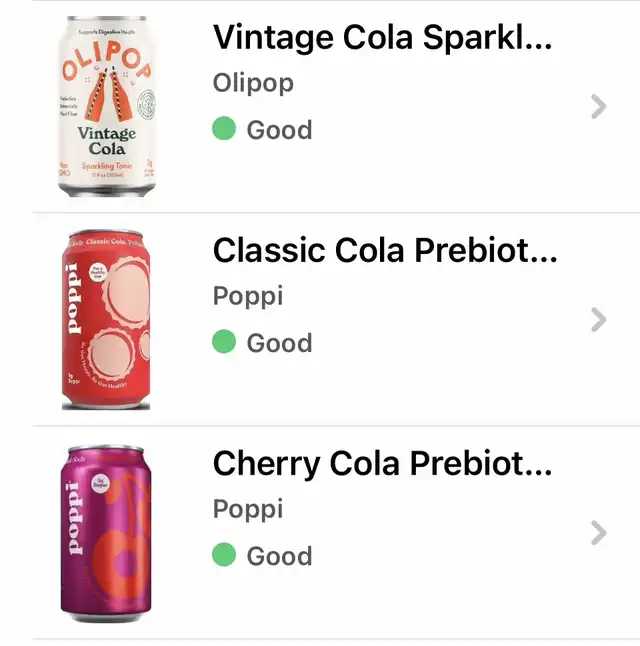Select the Good rating text for Cherry Cola
The height and width of the screenshot is (646, 640).
tap(279, 556)
